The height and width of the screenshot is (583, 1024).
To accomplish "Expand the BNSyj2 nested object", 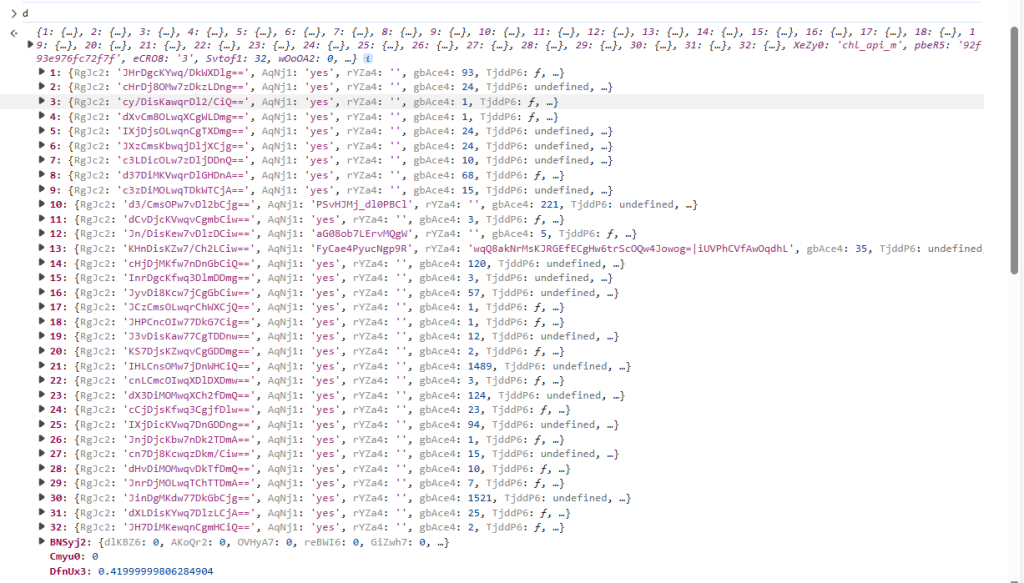I will (x=29, y=542).
